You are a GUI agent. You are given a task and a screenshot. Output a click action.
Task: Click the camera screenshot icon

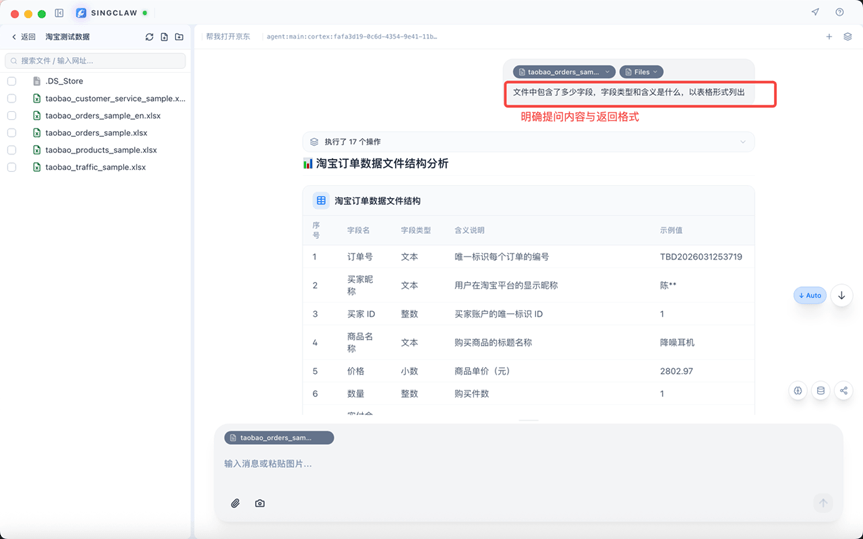tap(260, 503)
